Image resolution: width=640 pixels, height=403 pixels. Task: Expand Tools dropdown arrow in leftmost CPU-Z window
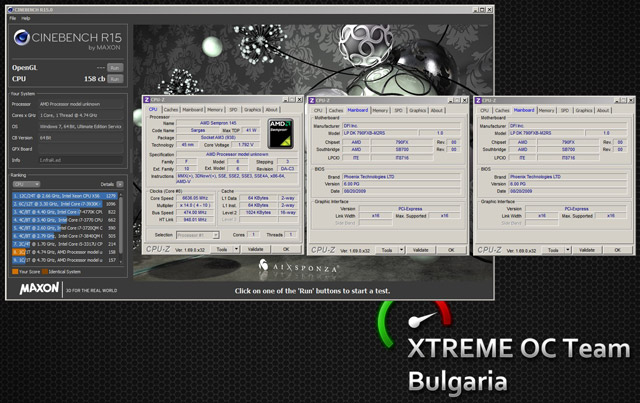pyautogui.click(x=237, y=249)
